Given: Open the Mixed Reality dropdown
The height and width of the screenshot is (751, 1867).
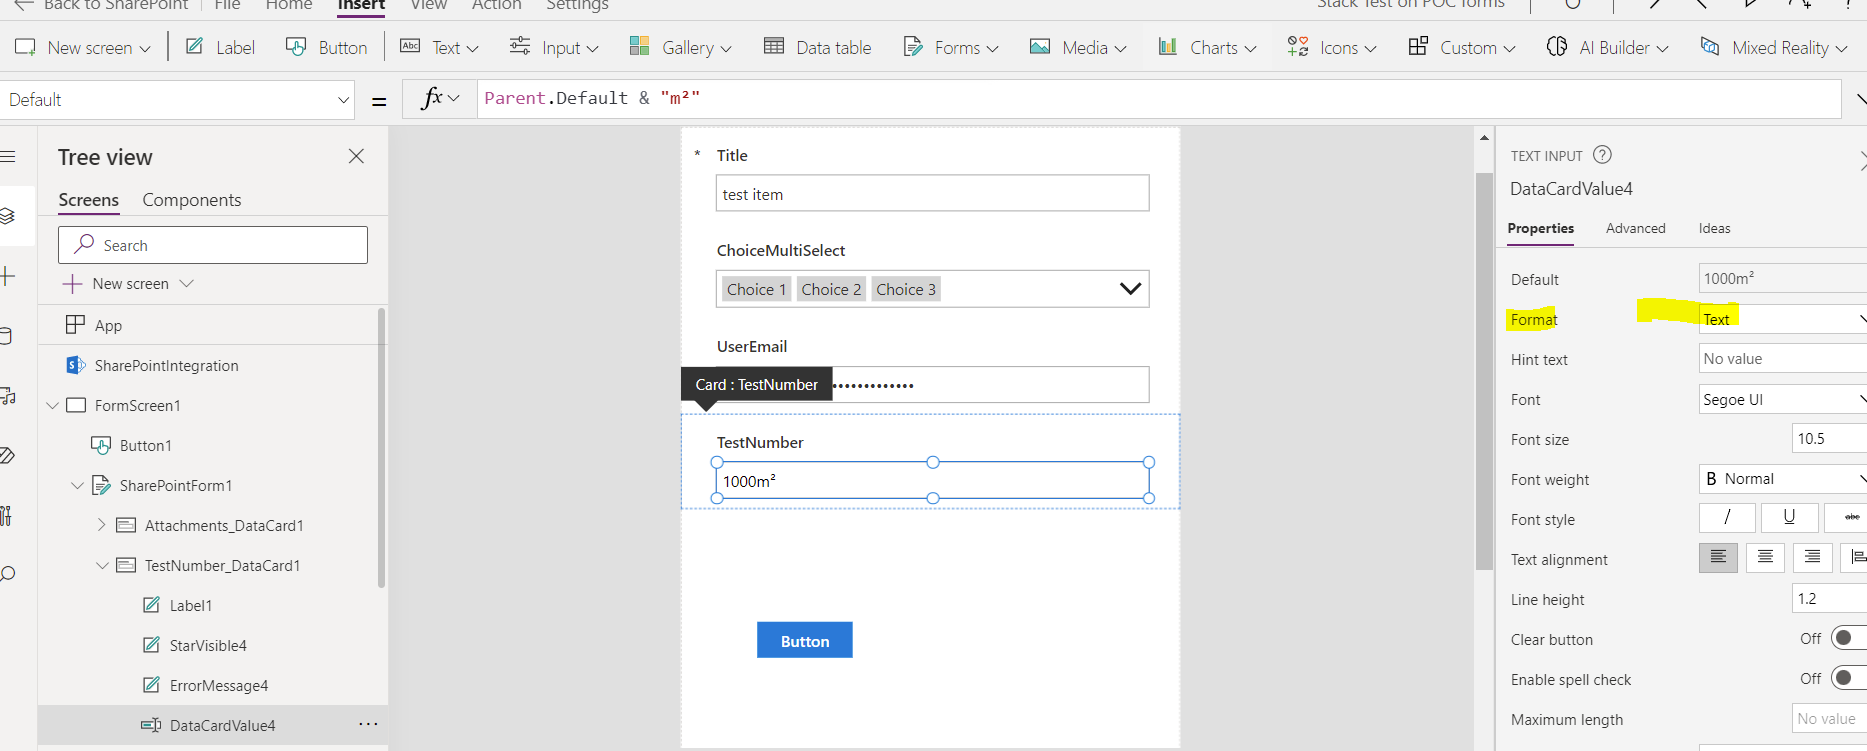Looking at the screenshot, I should pyautogui.click(x=1773, y=47).
